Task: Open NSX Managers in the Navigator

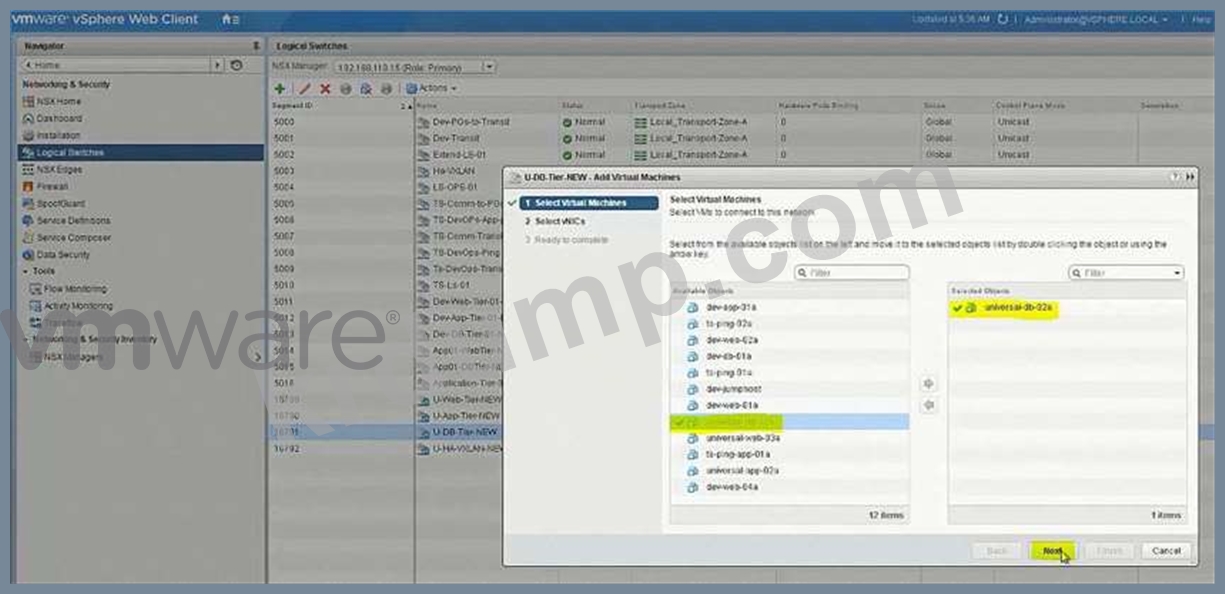Action: coord(72,357)
